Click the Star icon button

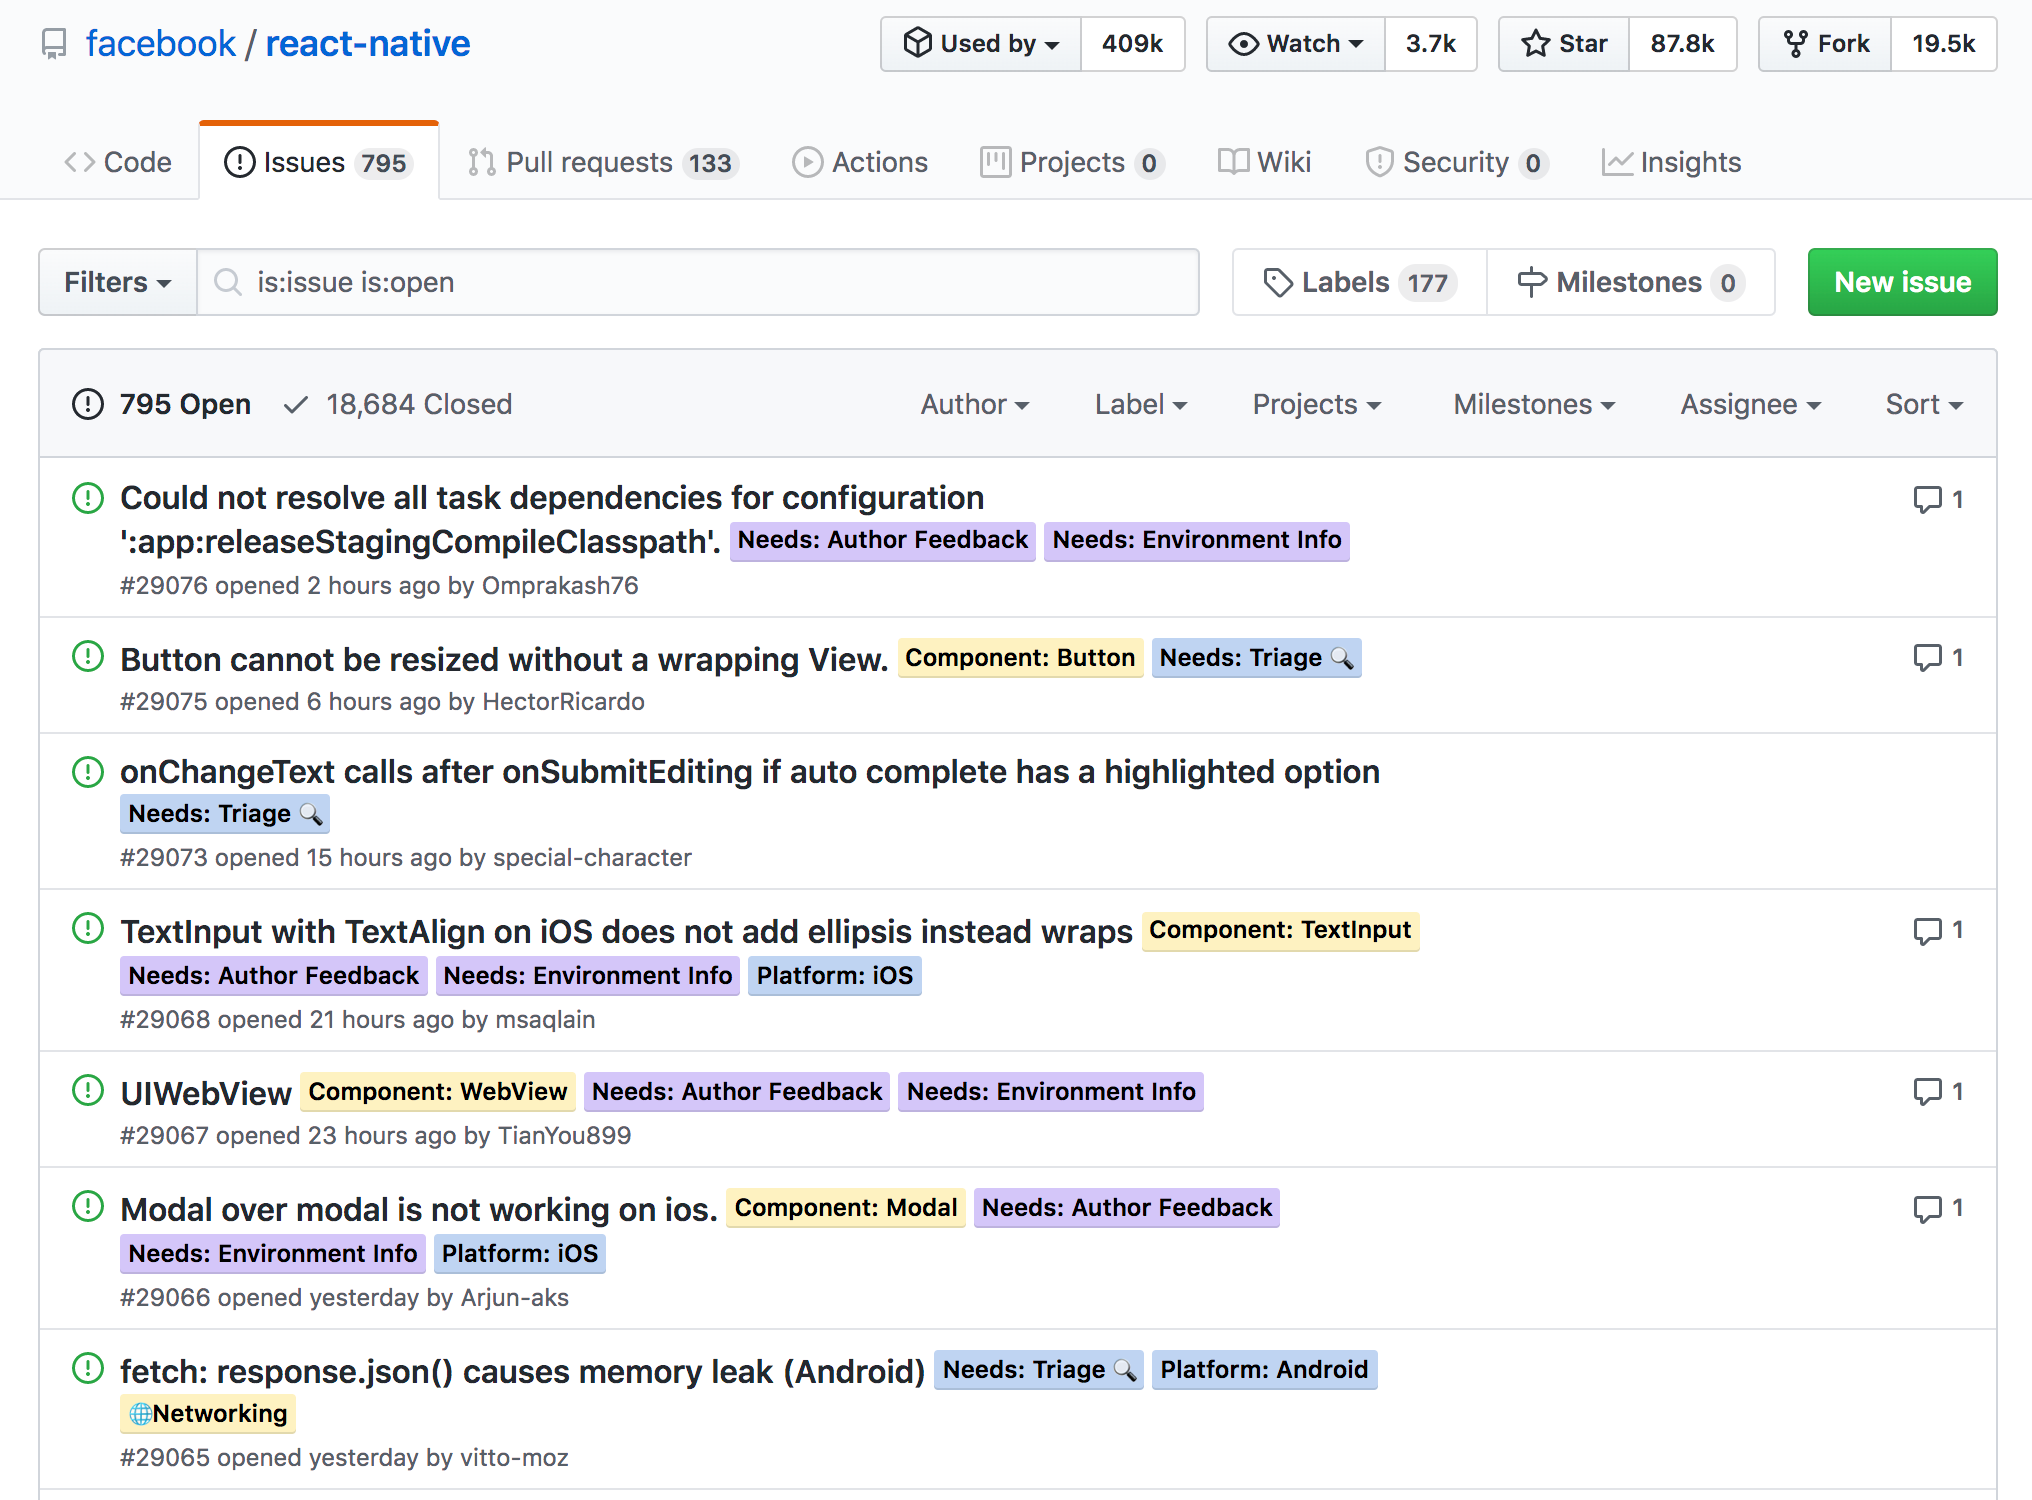[x=1564, y=44]
